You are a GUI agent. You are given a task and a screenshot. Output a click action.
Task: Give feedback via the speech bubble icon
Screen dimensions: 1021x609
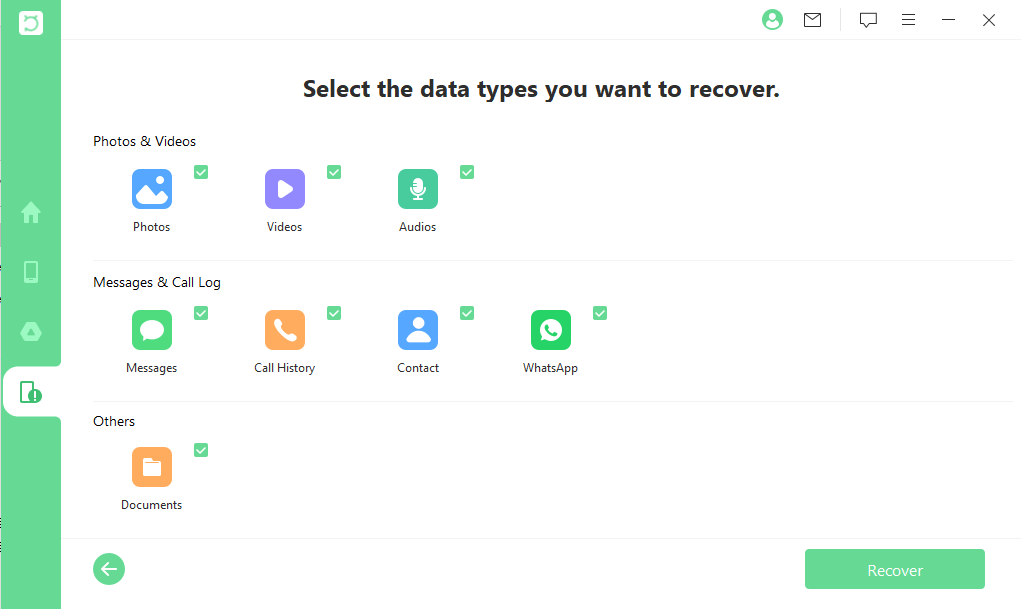point(867,19)
